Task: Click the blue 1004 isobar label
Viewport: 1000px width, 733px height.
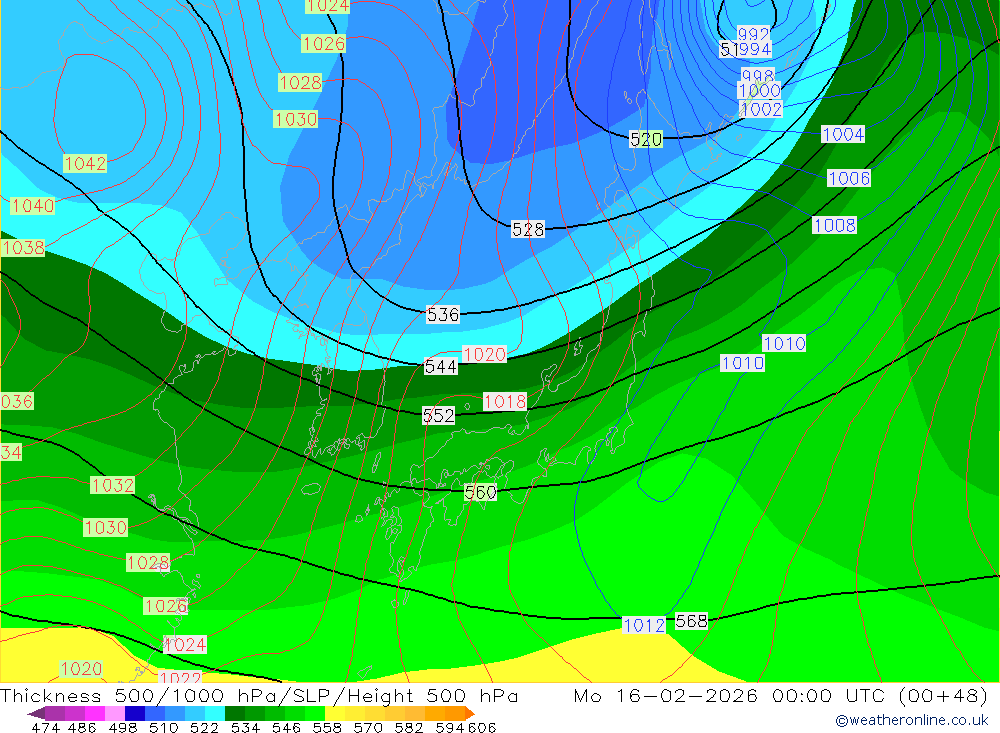Action: point(843,135)
